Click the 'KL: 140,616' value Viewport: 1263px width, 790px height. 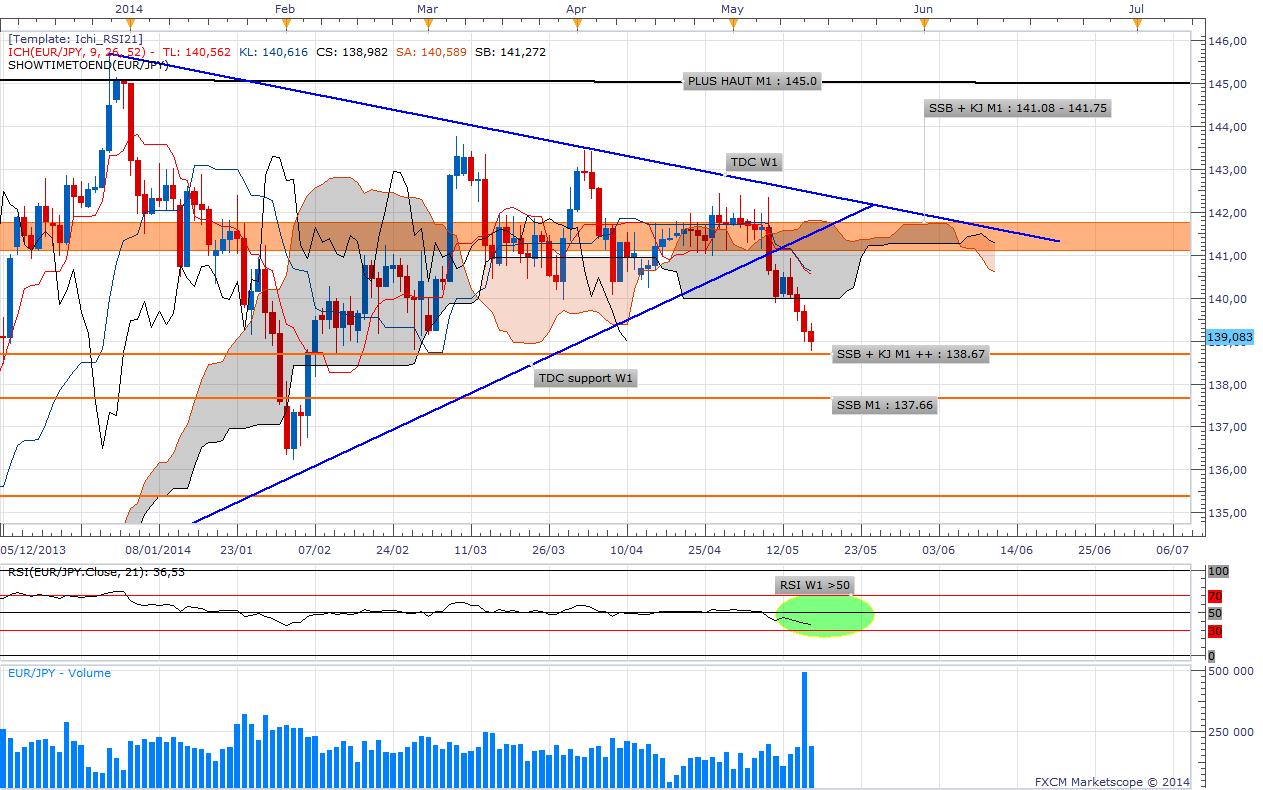click(x=274, y=52)
